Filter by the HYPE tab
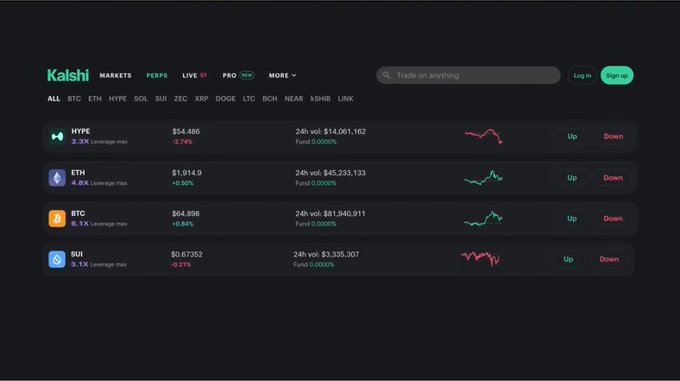Screen dimensions: 680x381 click(x=118, y=99)
